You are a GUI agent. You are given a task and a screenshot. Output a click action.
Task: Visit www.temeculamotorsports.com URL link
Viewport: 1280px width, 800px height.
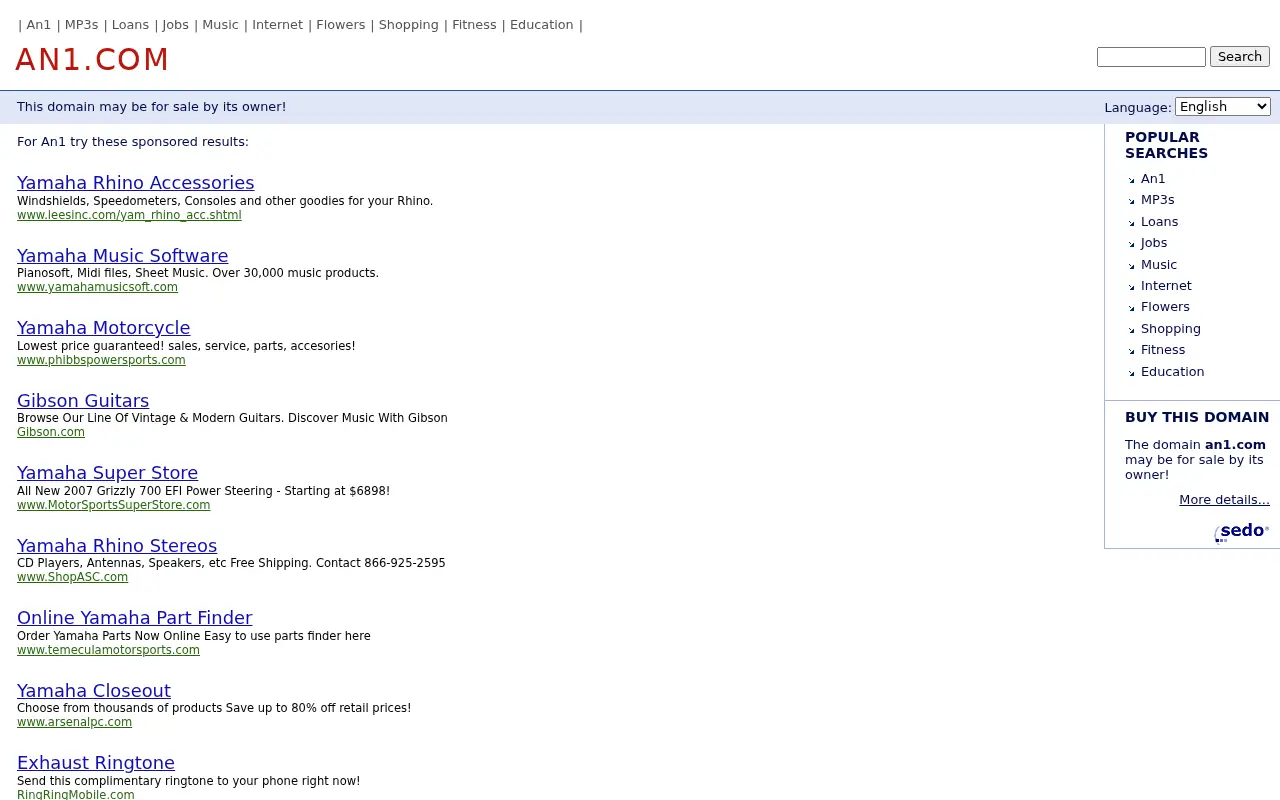tap(108, 650)
